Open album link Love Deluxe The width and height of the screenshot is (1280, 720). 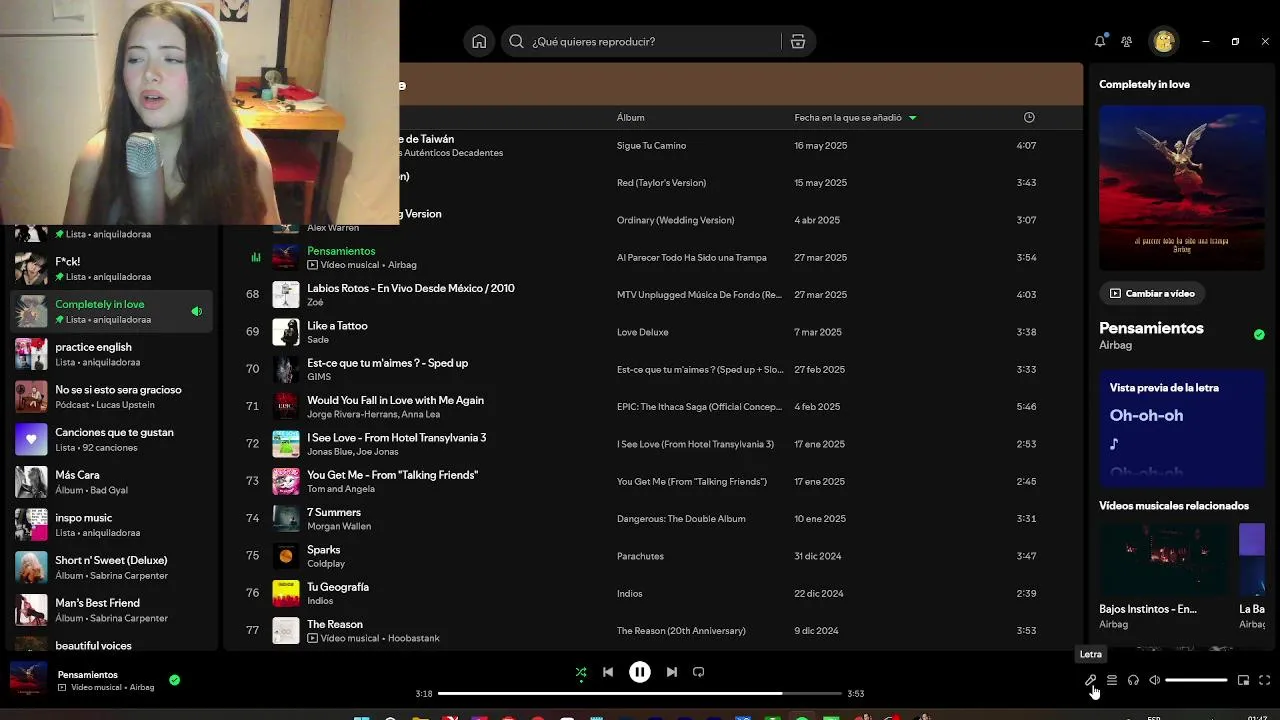pos(643,332)
